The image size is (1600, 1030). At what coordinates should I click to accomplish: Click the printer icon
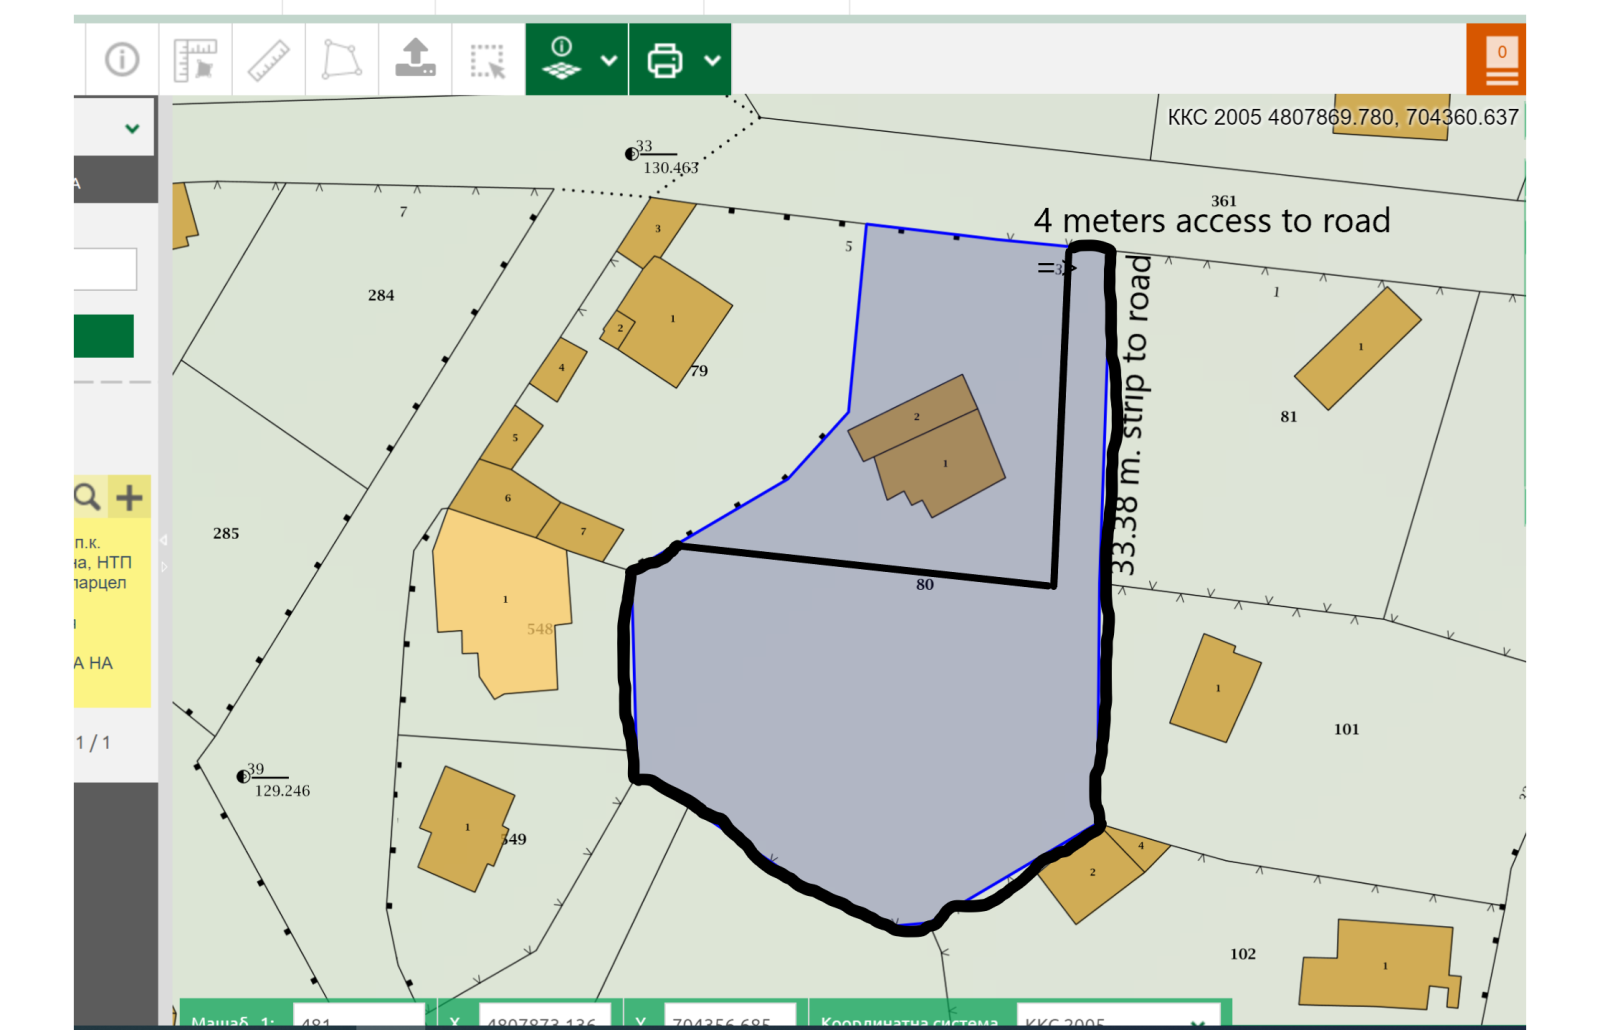coord(665,60)
